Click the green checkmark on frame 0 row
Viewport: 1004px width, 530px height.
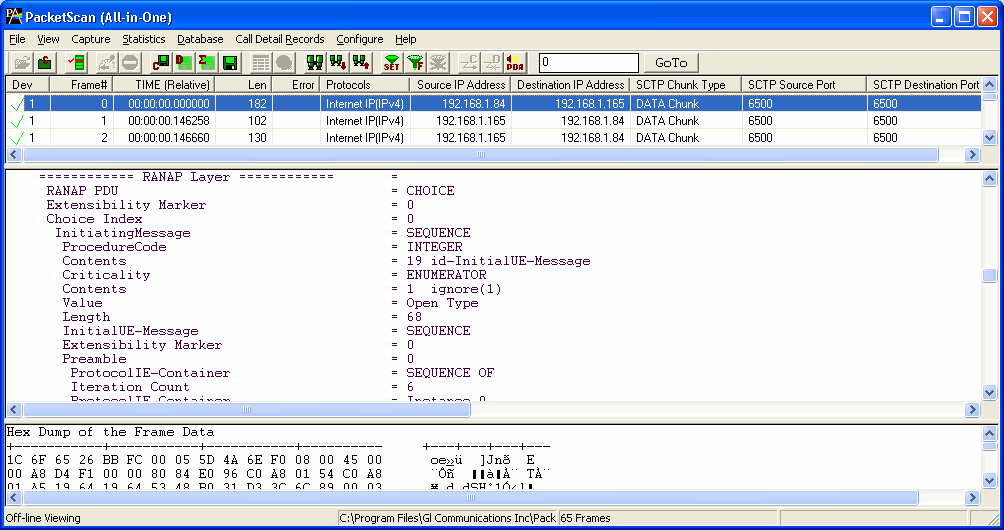(17, 104)
